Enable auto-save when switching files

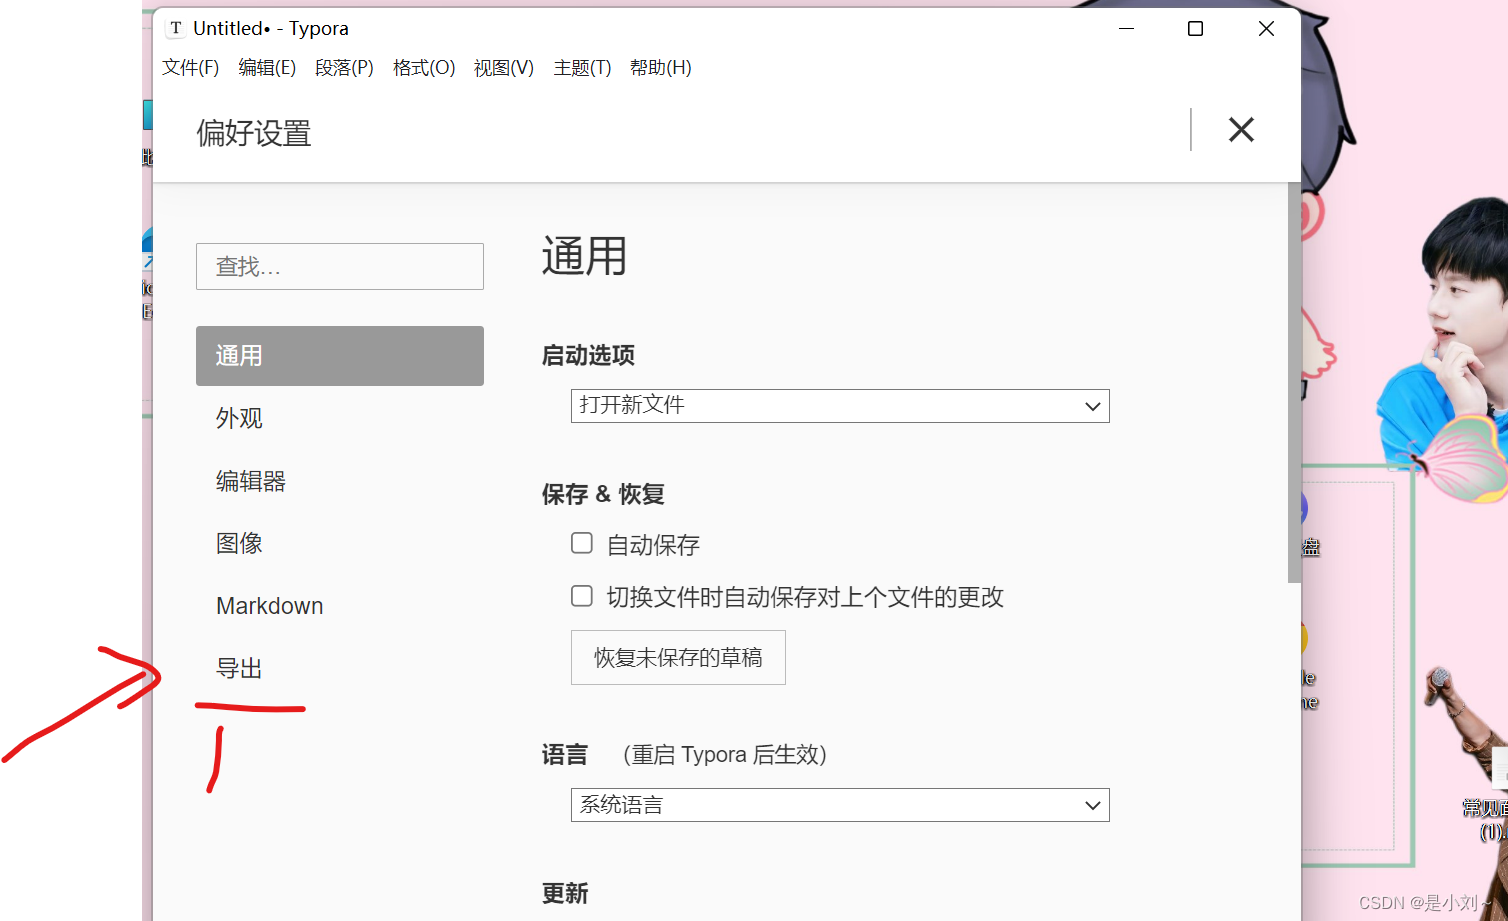tap(581, 595)
